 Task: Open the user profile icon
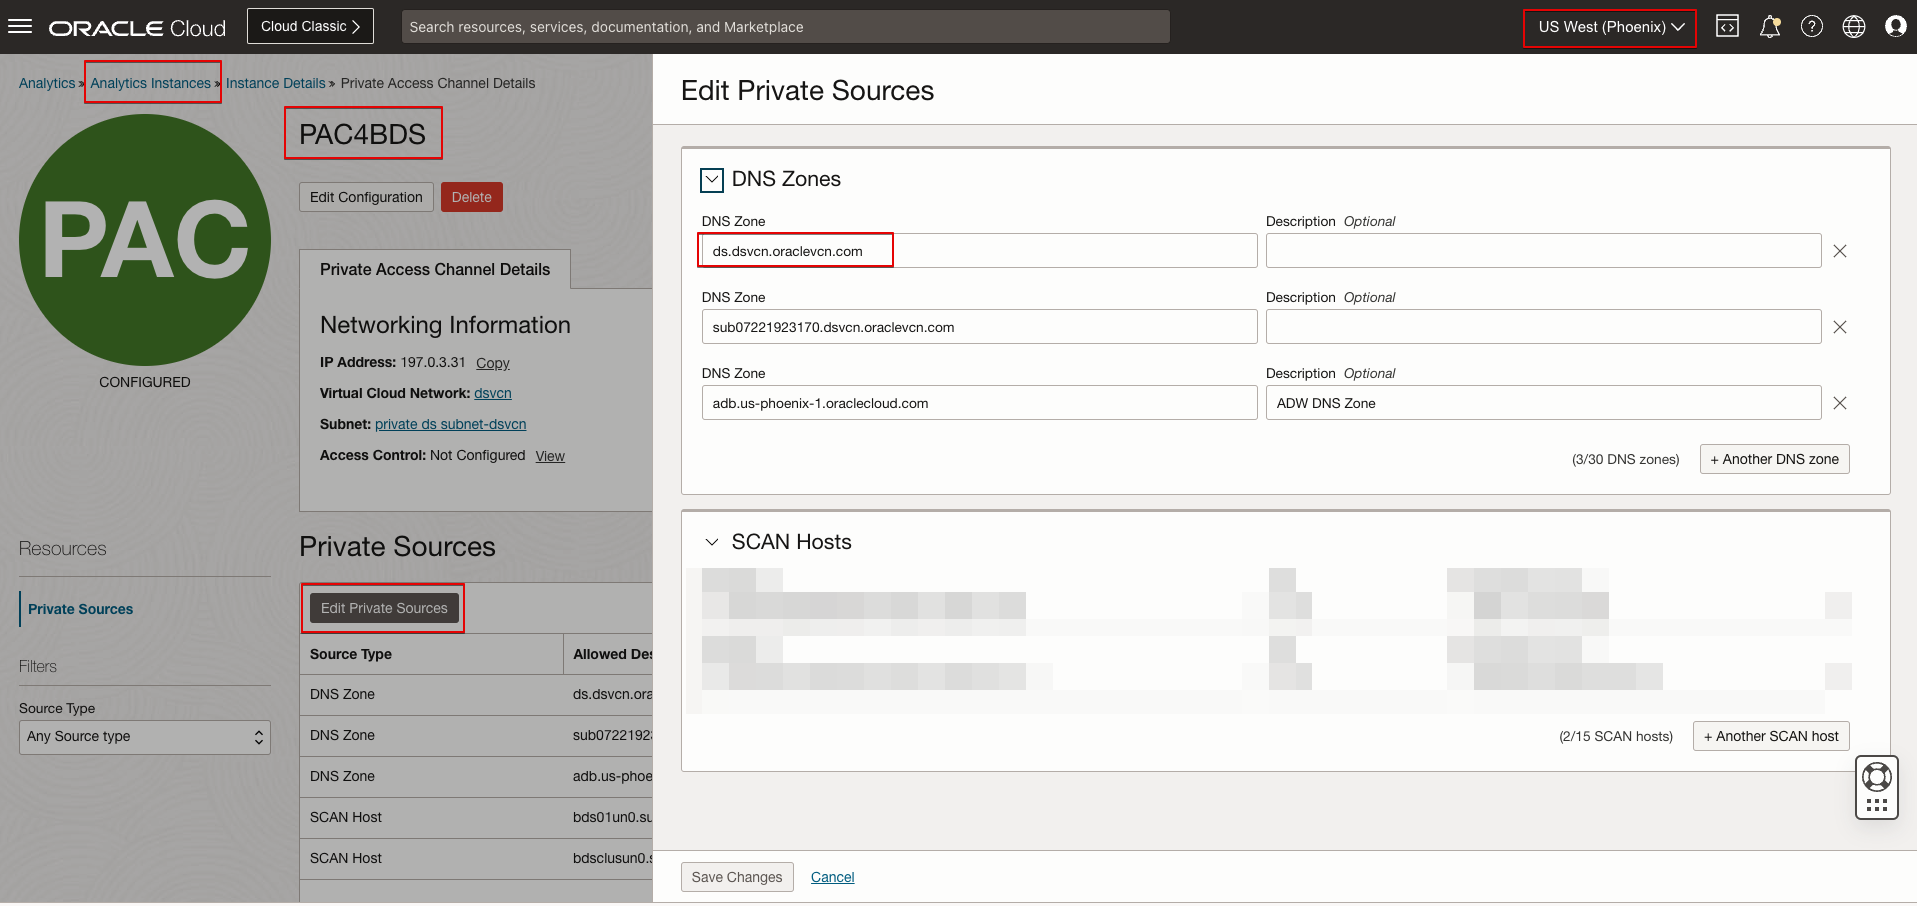1895,27
